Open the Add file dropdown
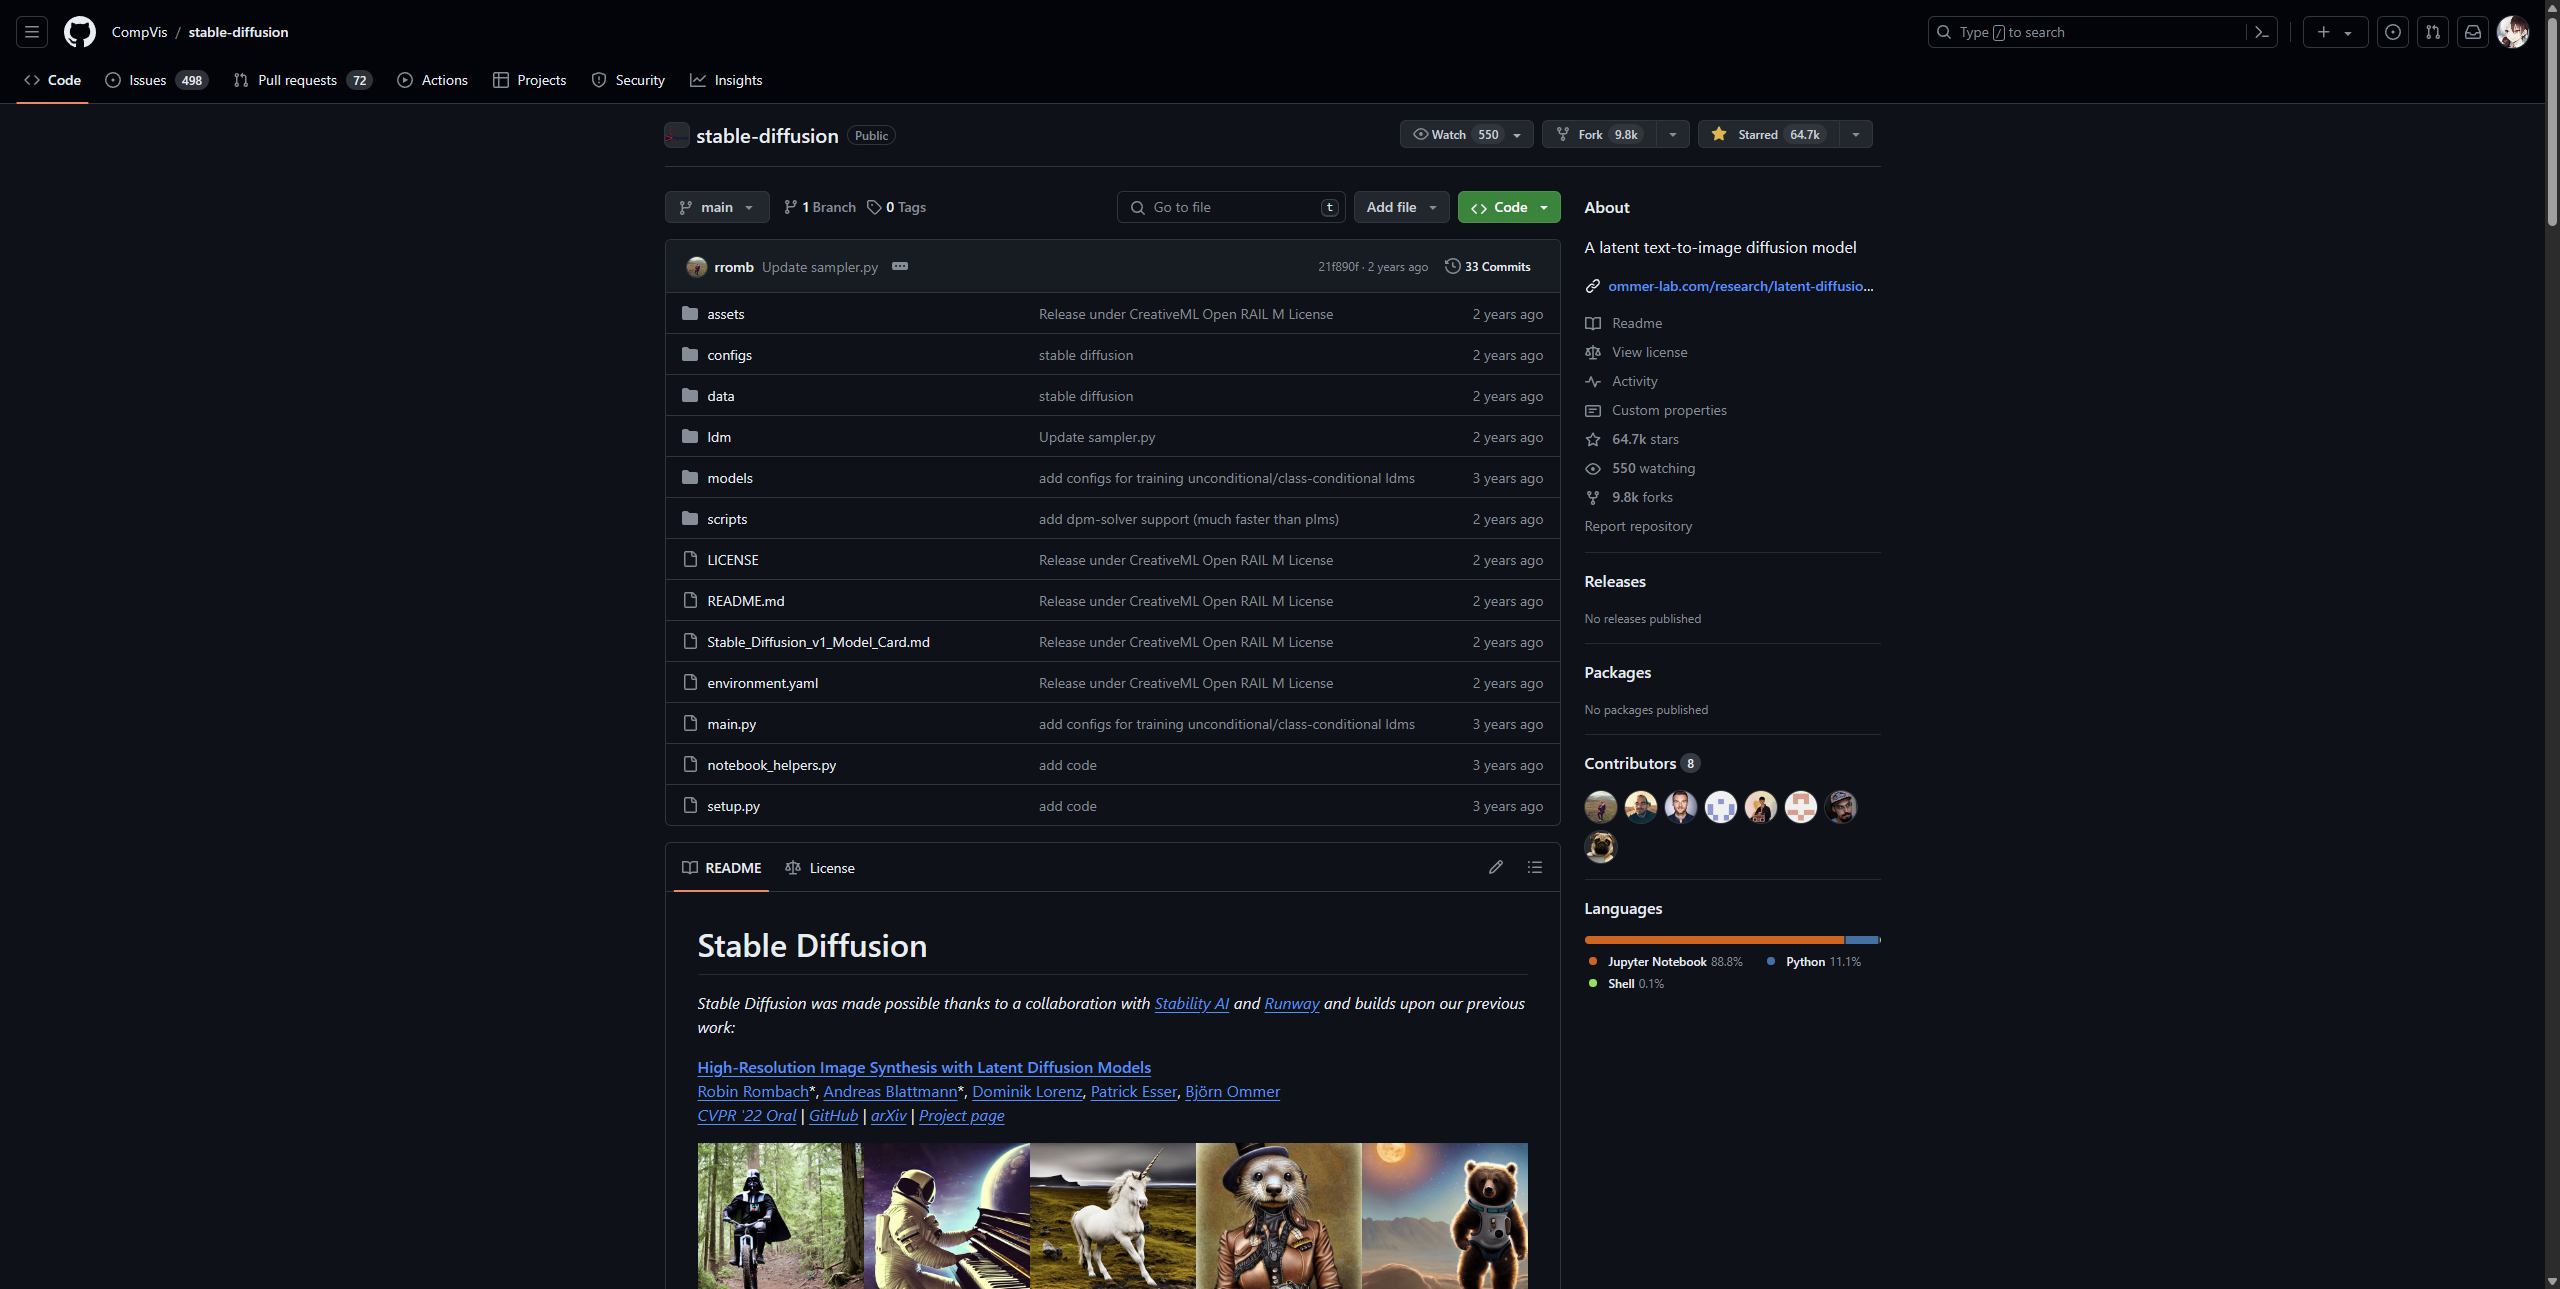Screen dimensions: 2560x1289 [x=1401, y=207]
